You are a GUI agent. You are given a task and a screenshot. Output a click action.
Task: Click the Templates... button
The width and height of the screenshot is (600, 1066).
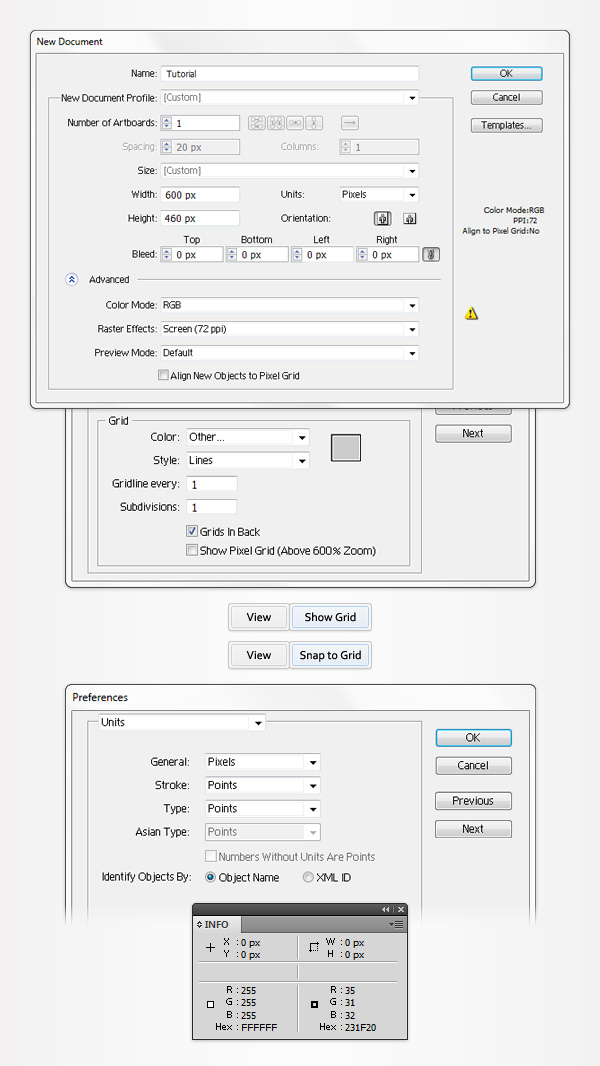click(506, 125)
